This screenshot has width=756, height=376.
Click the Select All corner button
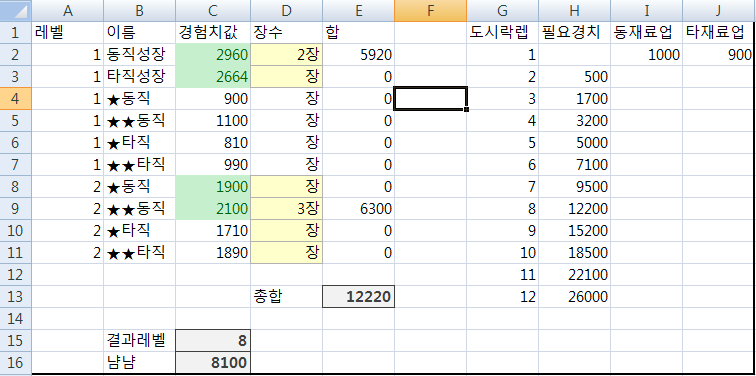tap(16, 11)
